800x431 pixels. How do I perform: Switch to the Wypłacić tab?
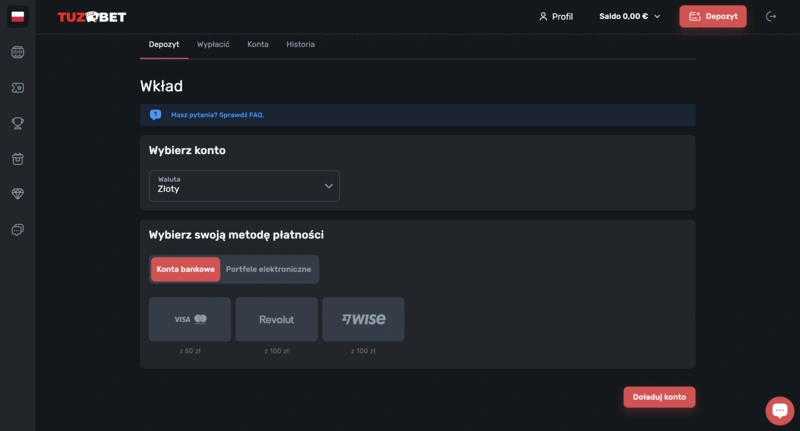[213, 45]
